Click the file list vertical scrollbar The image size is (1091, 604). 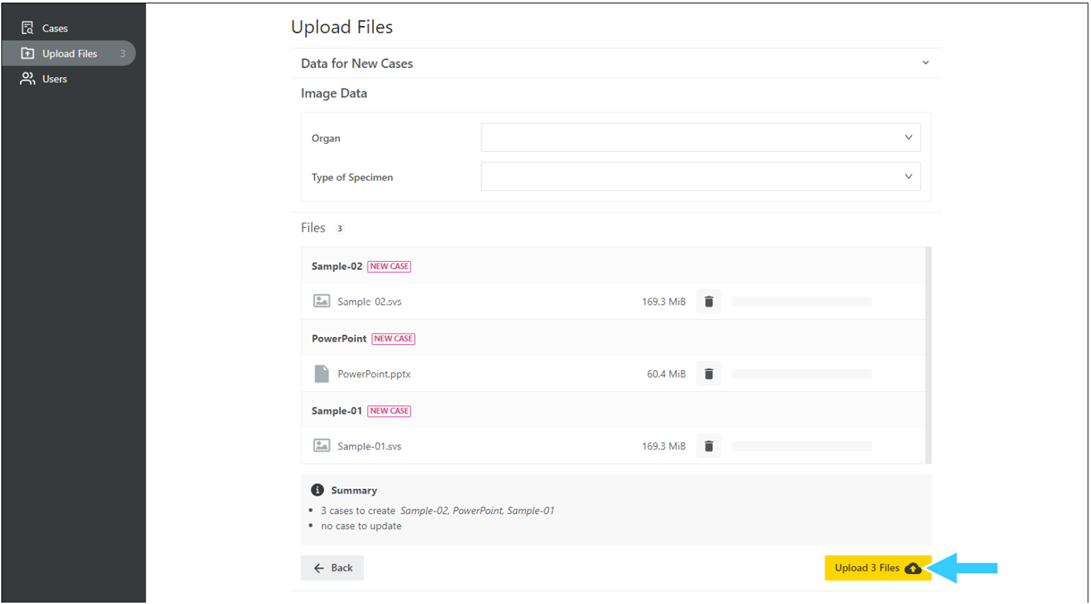pyautogui.click(x=928, y=355)
